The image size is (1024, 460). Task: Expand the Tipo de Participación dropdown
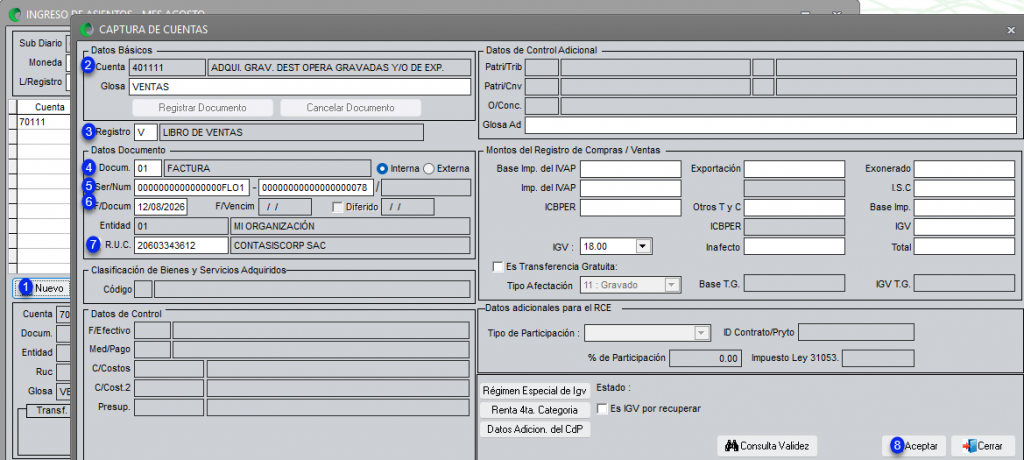coord(701,333)
